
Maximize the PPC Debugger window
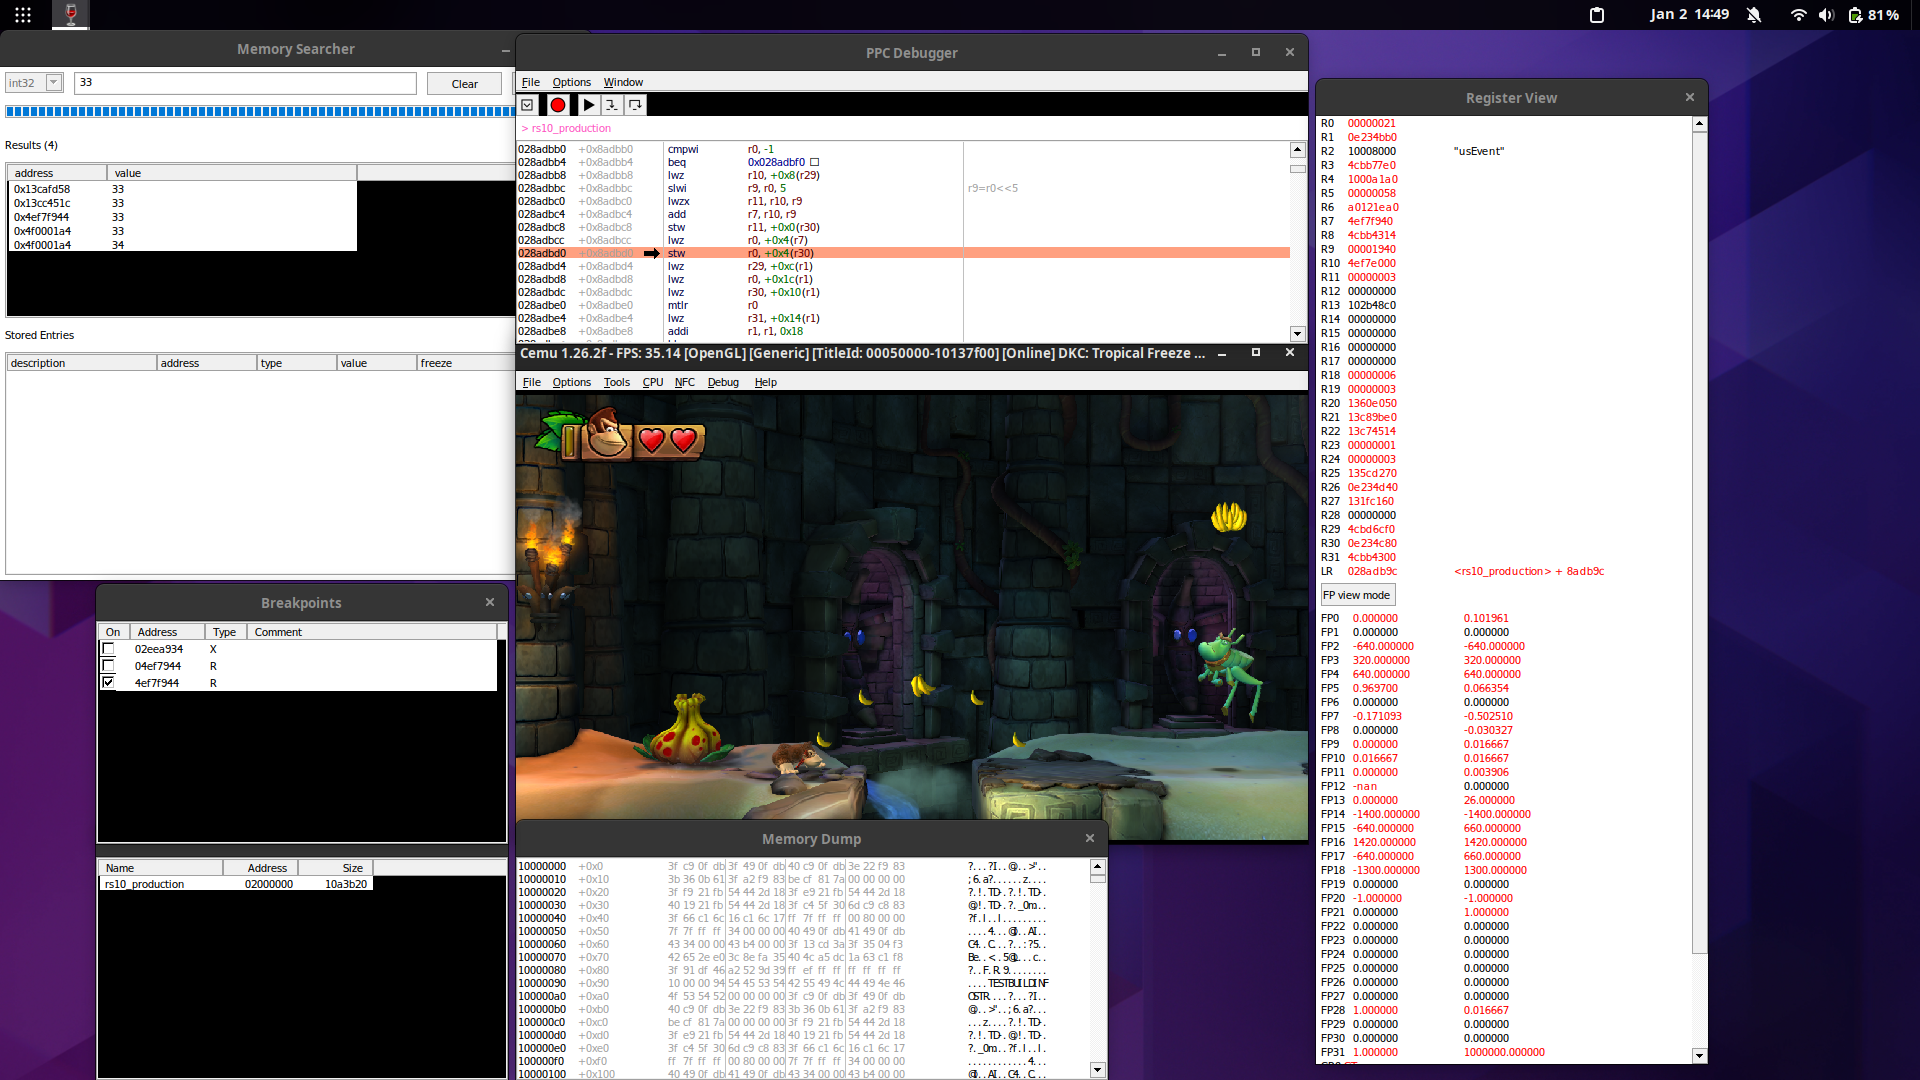1256,53
